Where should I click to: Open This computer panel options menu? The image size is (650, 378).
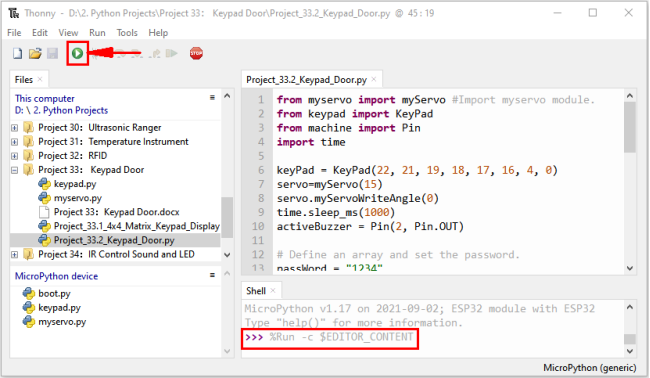212,97
